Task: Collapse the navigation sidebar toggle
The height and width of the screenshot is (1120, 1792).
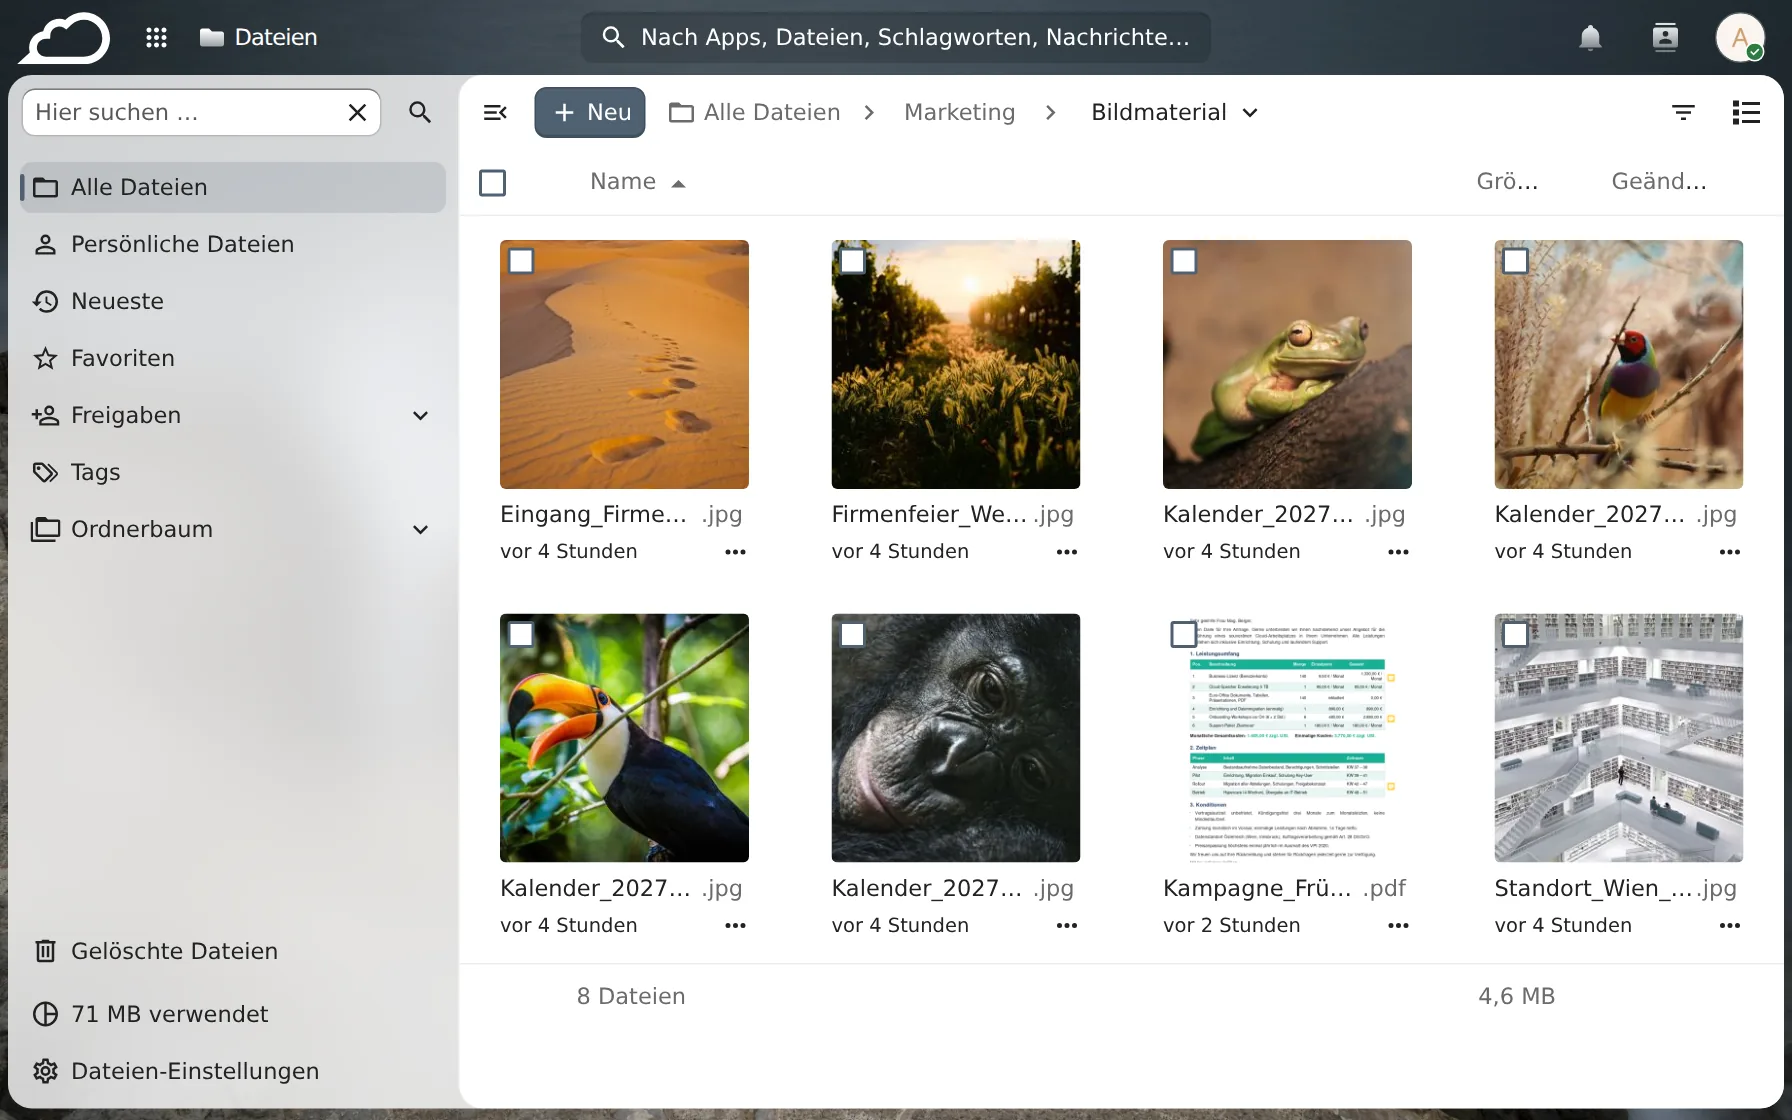Action: 495,113
